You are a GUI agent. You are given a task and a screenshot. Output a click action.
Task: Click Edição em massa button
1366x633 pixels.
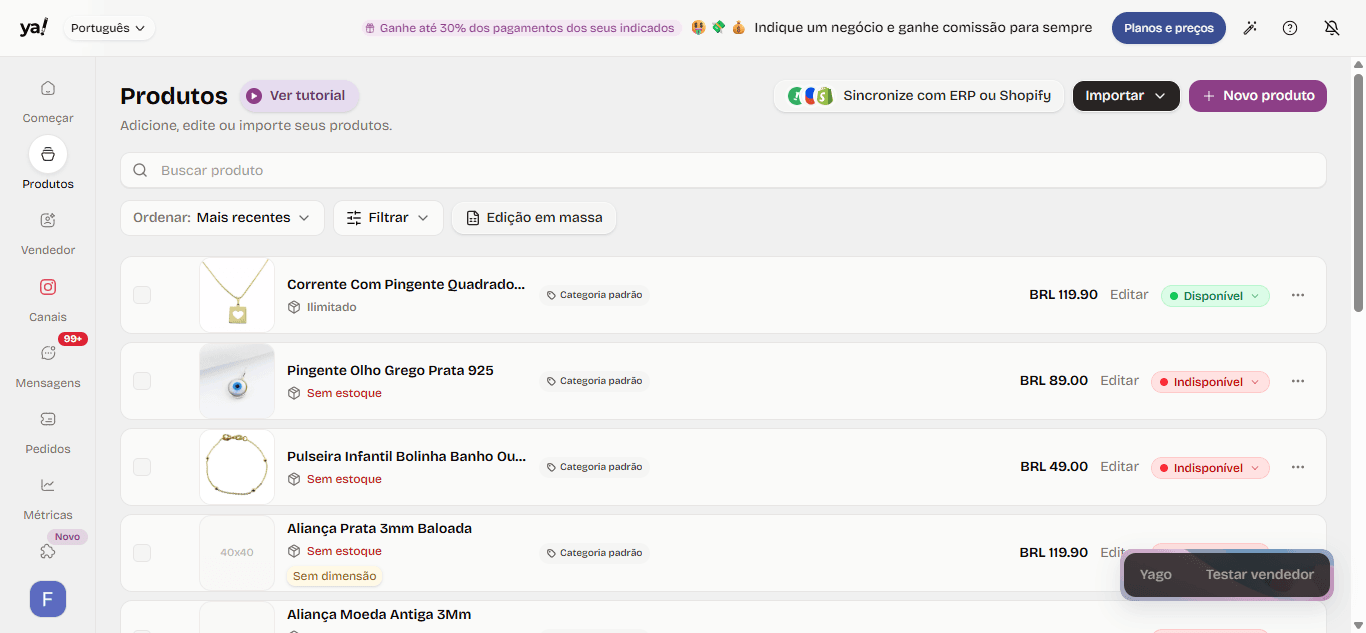[x=534, y=218]
